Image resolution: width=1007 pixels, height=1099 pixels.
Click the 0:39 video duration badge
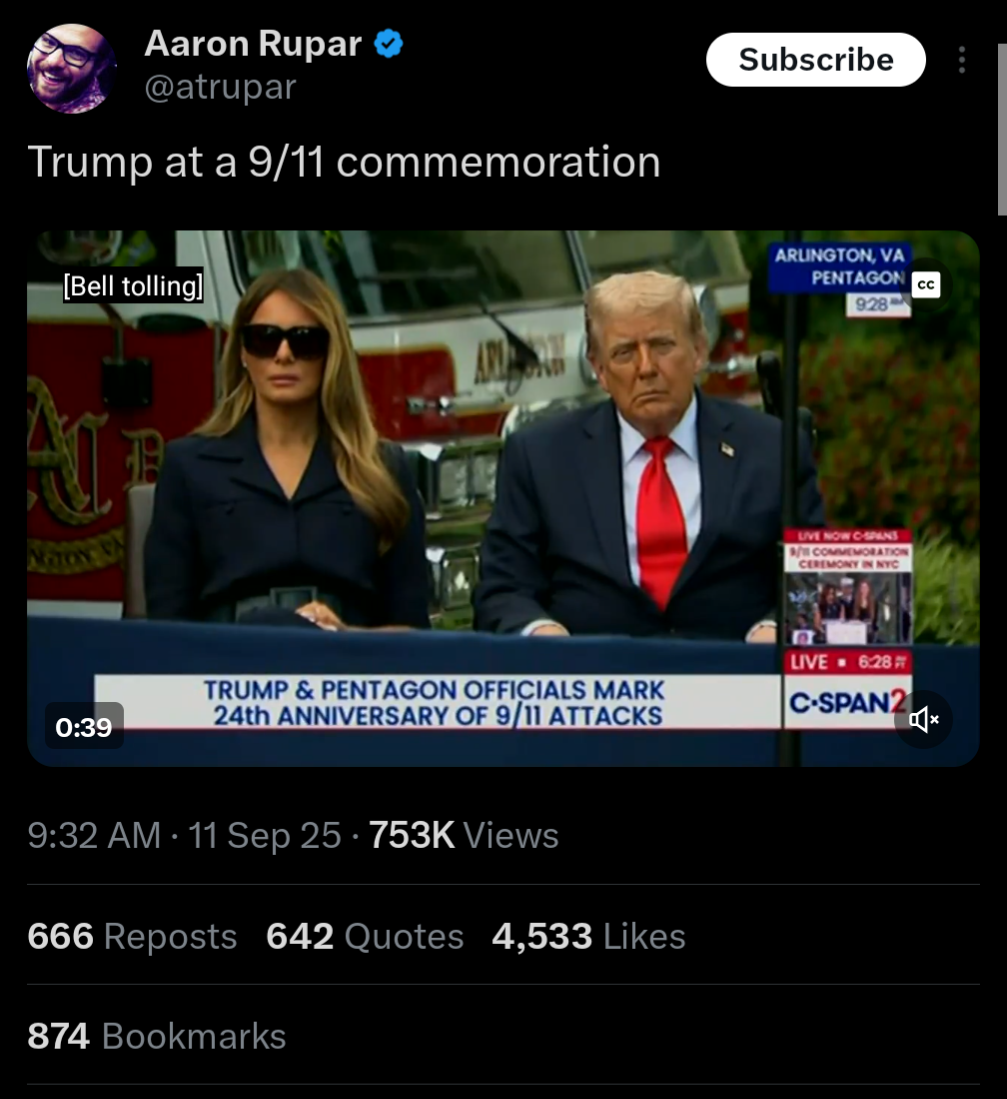pyautogui.click(x=84, y=727)
